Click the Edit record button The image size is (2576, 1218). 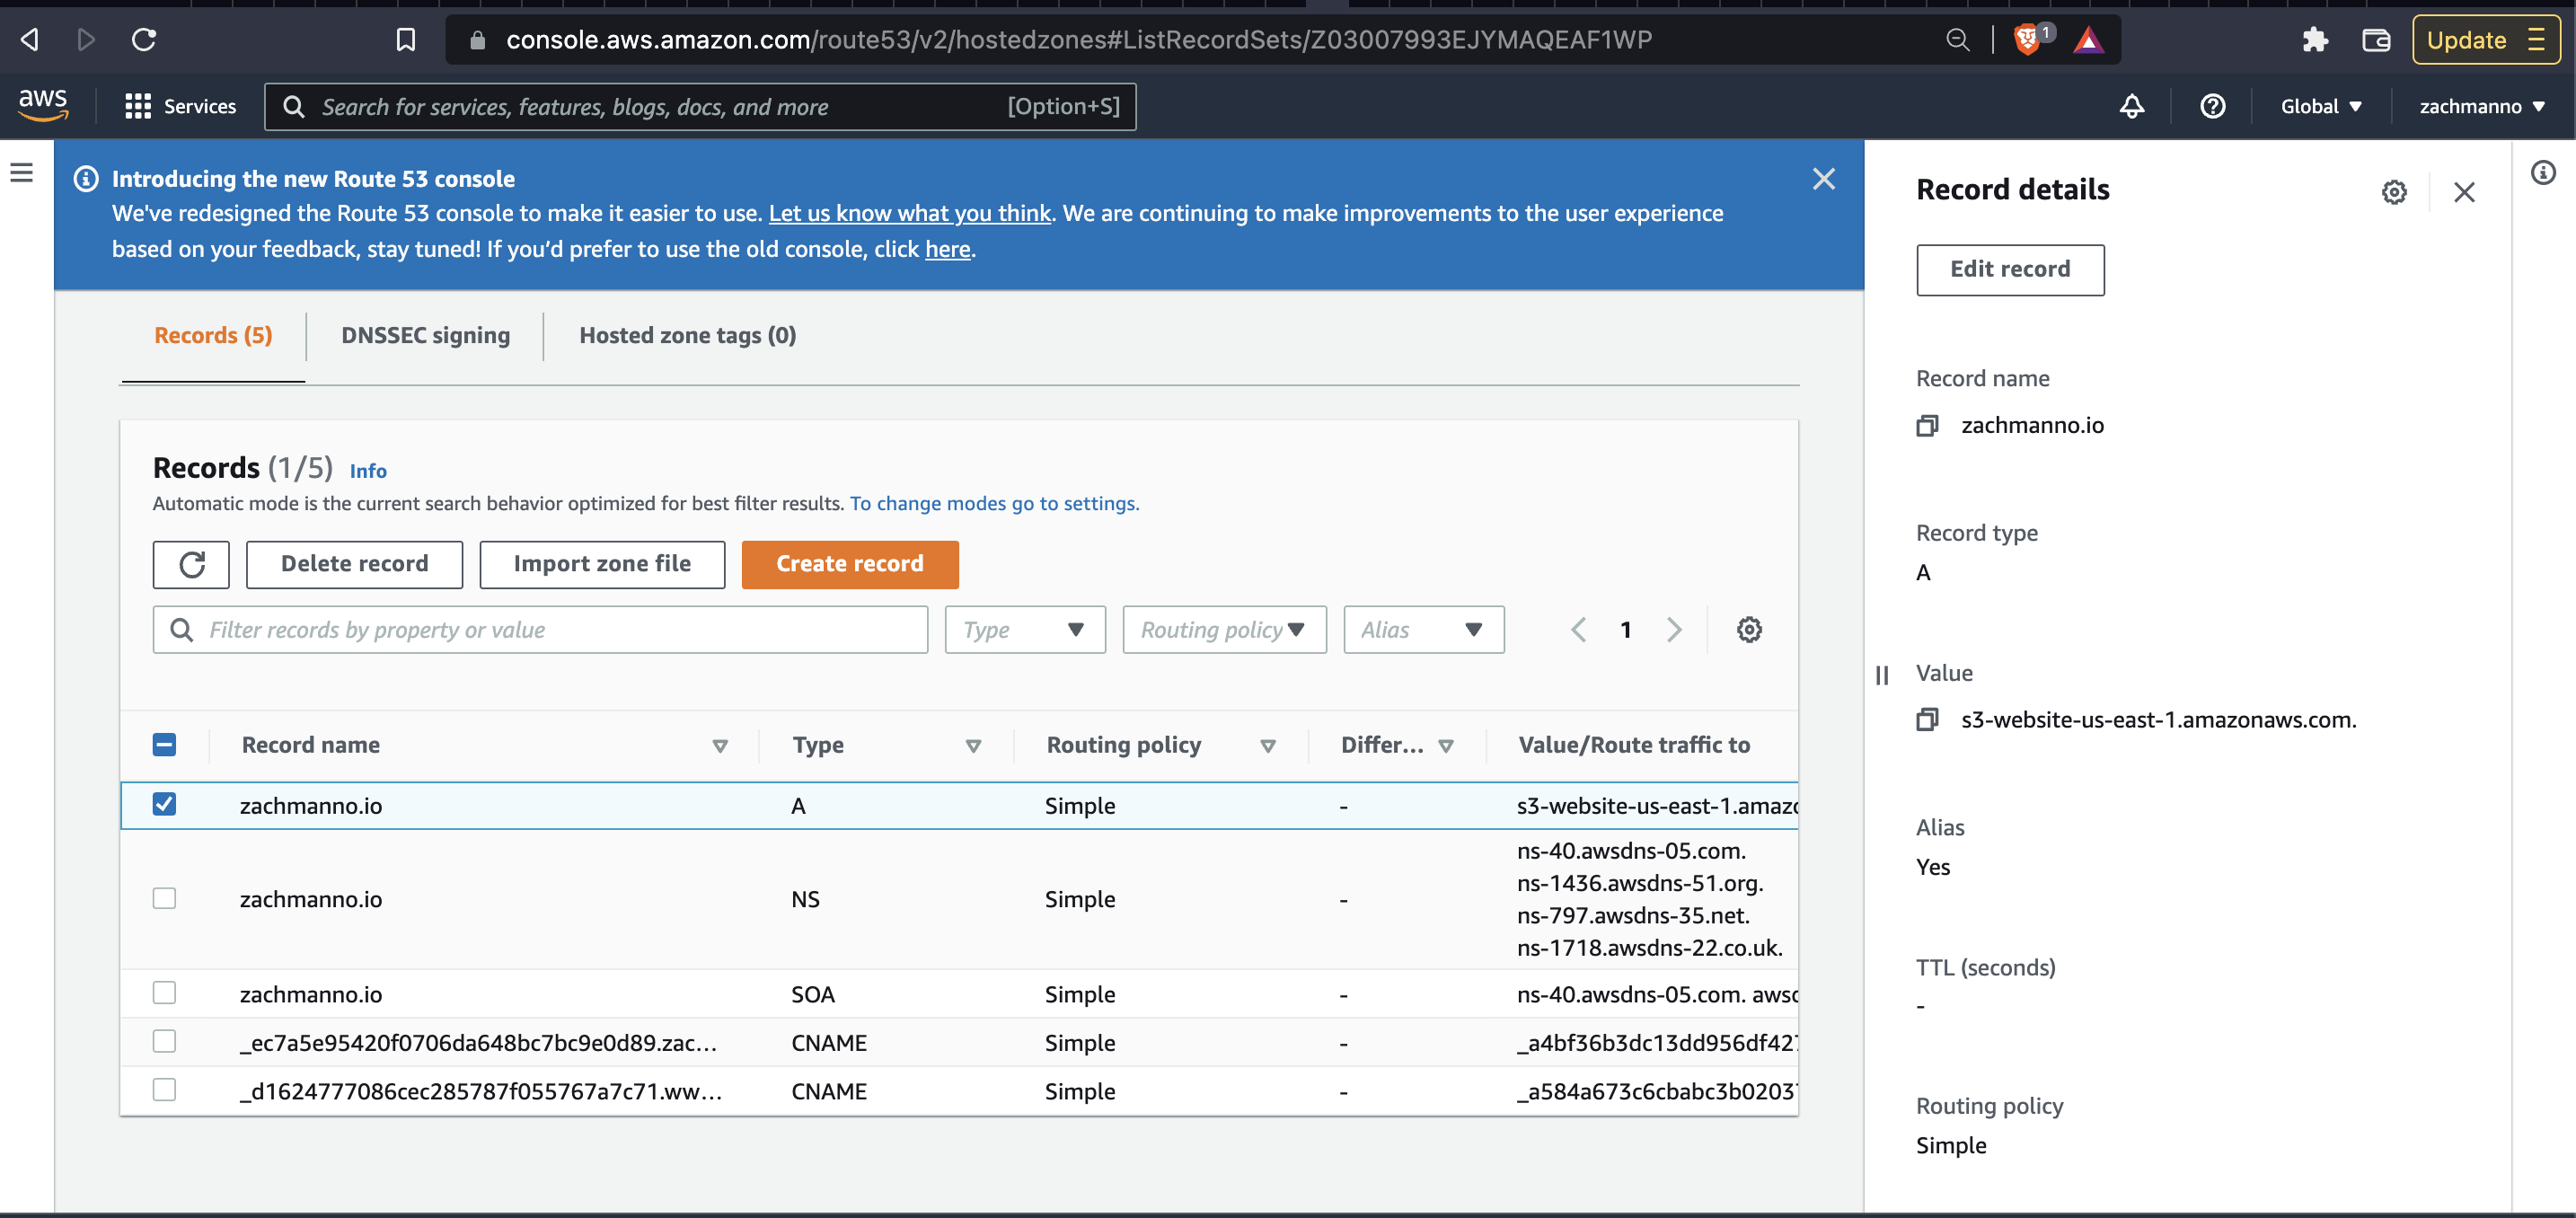point(2010,270)
